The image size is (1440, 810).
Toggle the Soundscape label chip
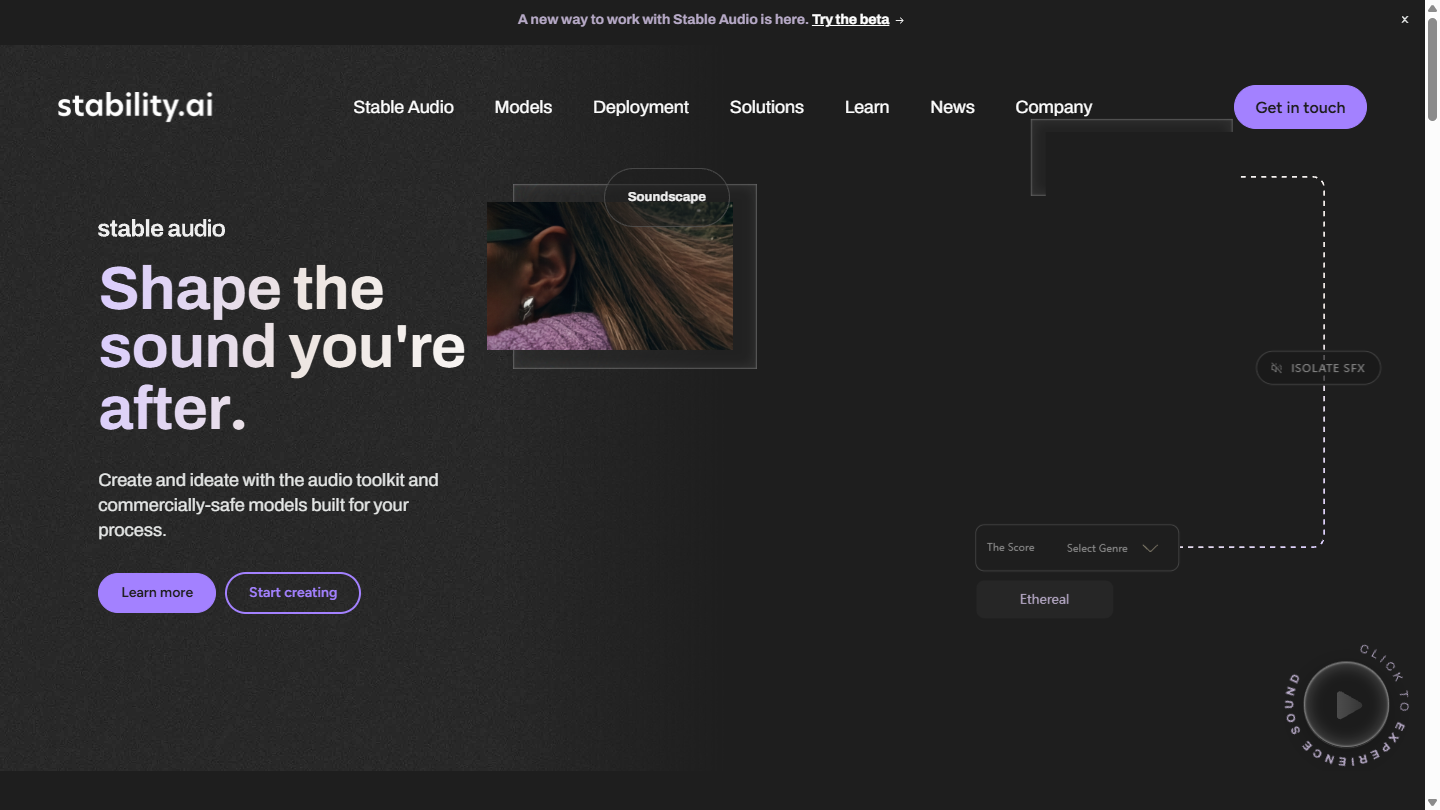(x=667, y=197)
